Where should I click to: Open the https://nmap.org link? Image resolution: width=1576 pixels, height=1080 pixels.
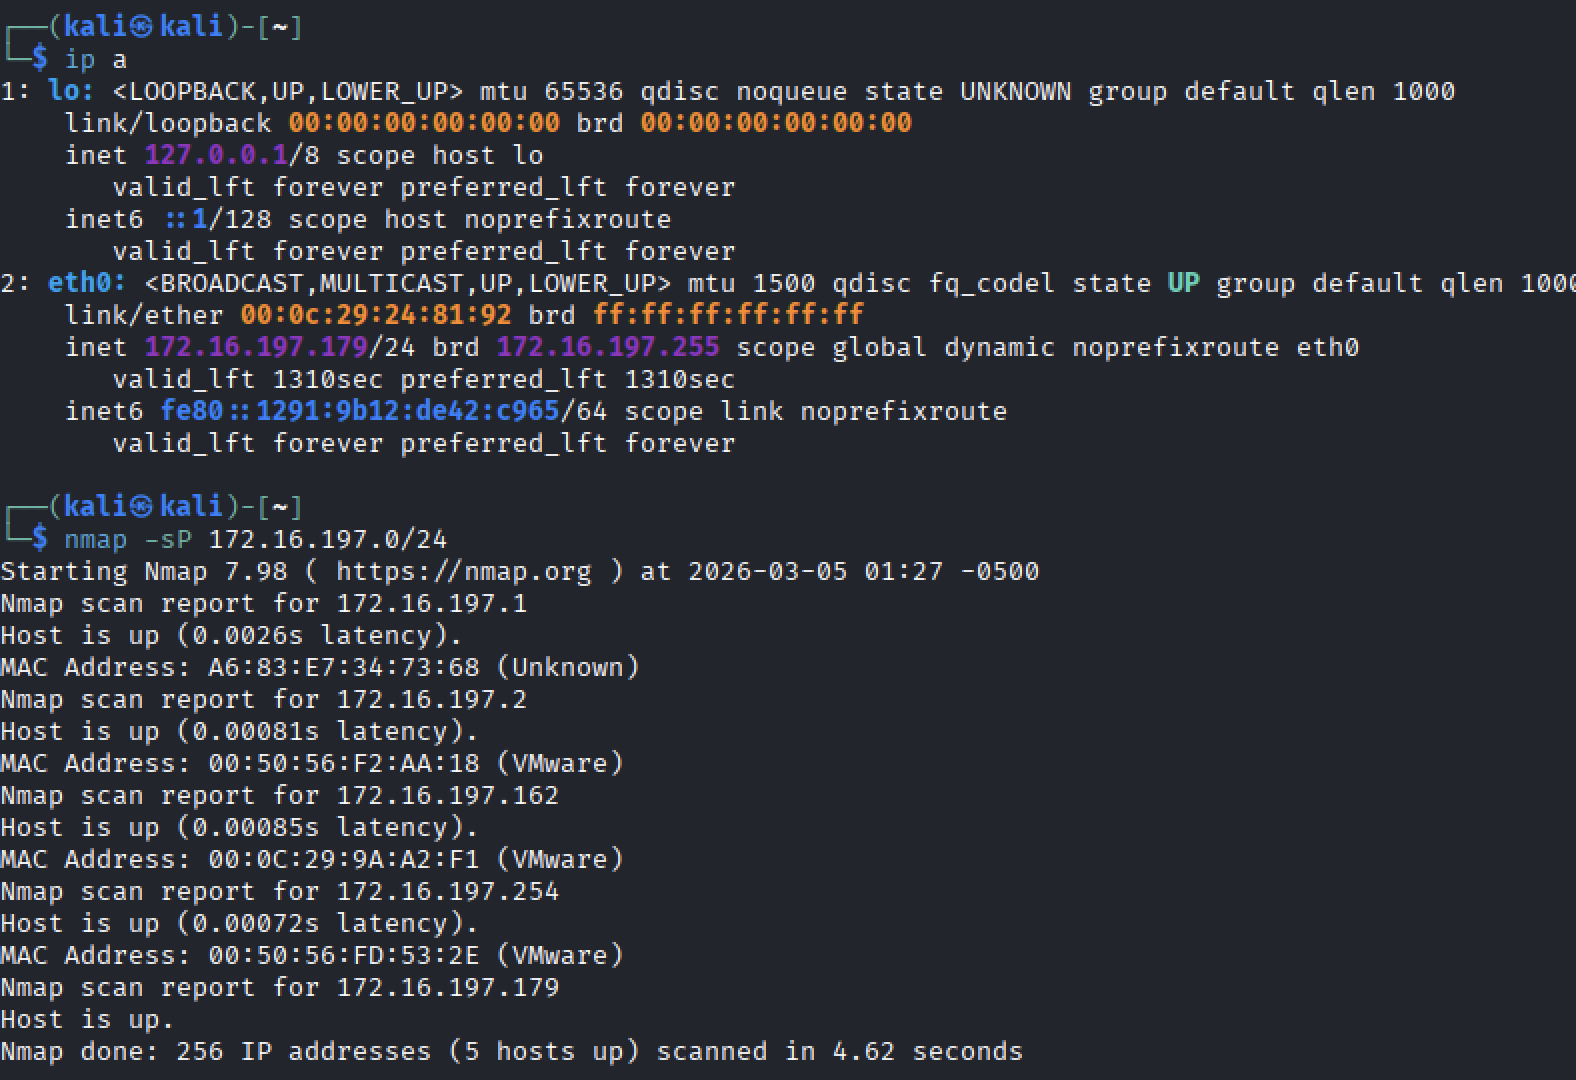(x=463, y=571)
